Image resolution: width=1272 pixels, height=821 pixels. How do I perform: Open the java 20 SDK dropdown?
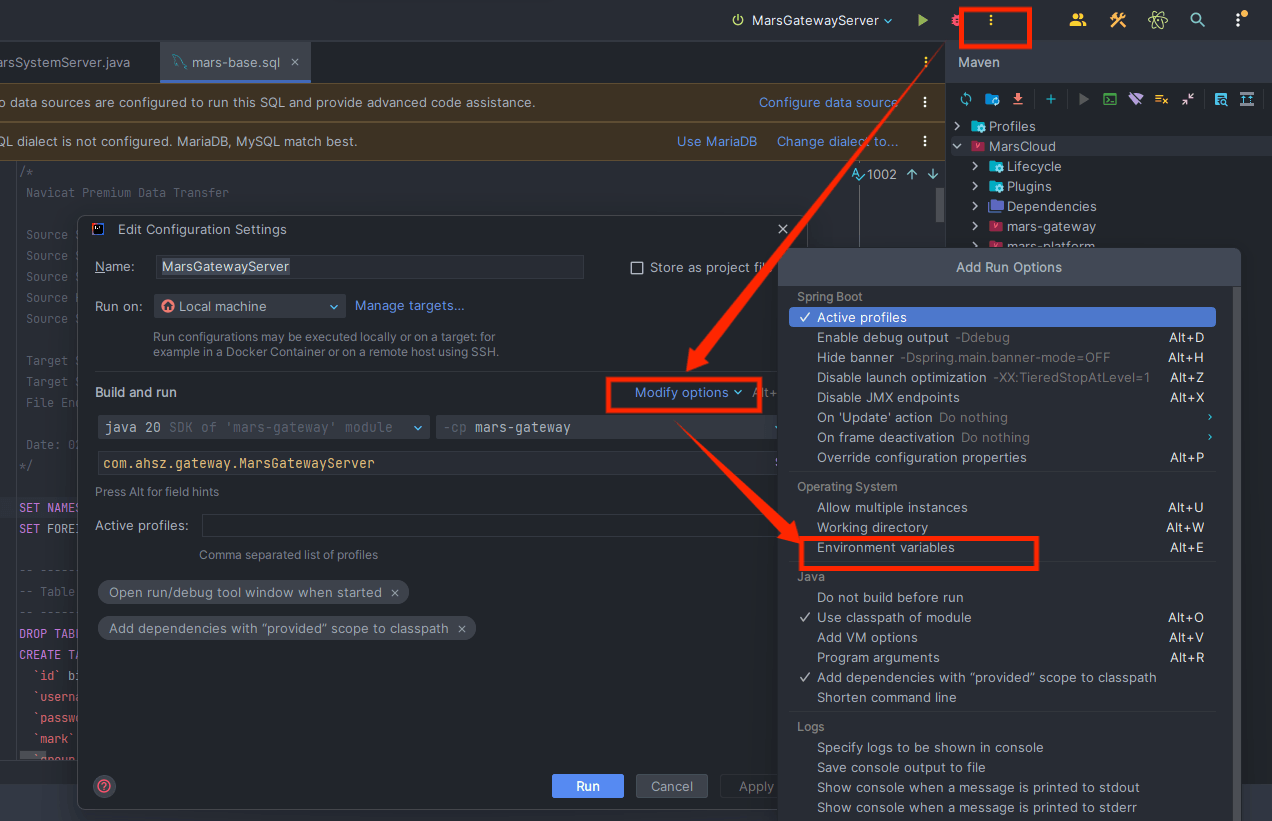(x=264, y=427)
